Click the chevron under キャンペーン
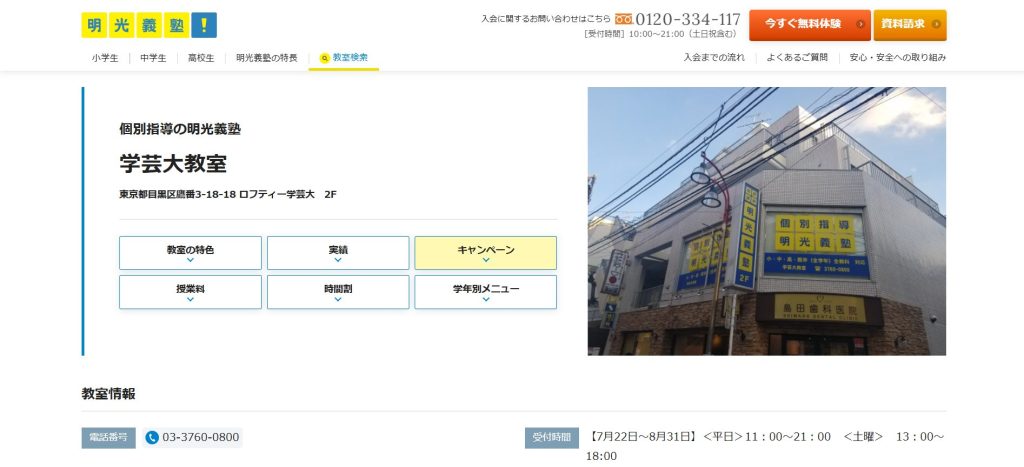The width and height of the screenshot is (1024, 467). pos(486,260)
